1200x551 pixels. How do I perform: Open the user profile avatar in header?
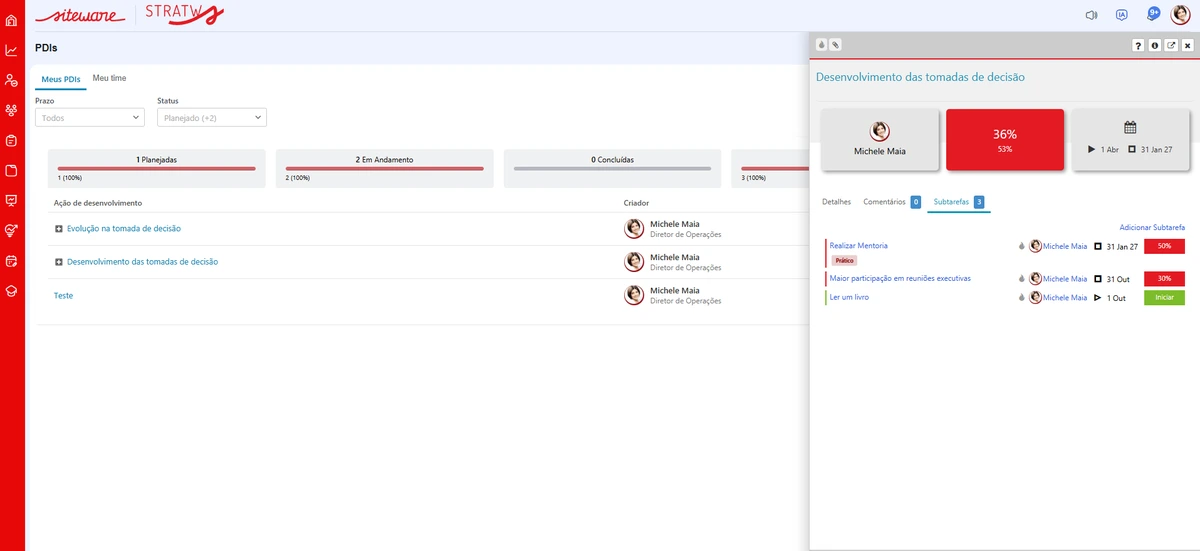click(1181, 15)
